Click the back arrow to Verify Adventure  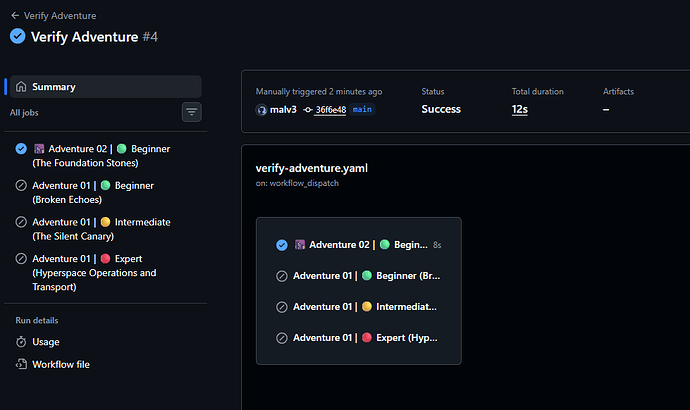15,16
